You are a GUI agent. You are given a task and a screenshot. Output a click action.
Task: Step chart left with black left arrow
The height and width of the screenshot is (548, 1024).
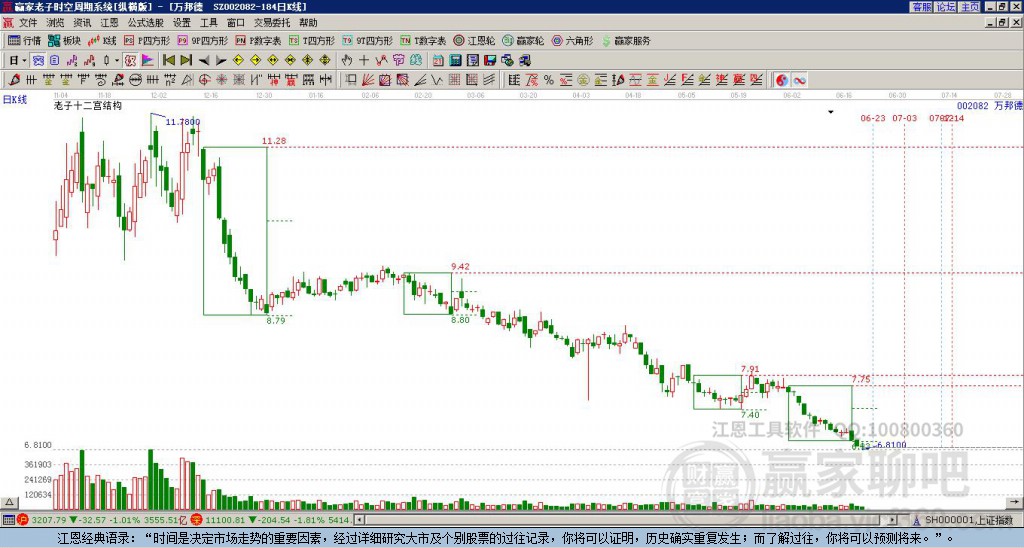click(204, 61)
